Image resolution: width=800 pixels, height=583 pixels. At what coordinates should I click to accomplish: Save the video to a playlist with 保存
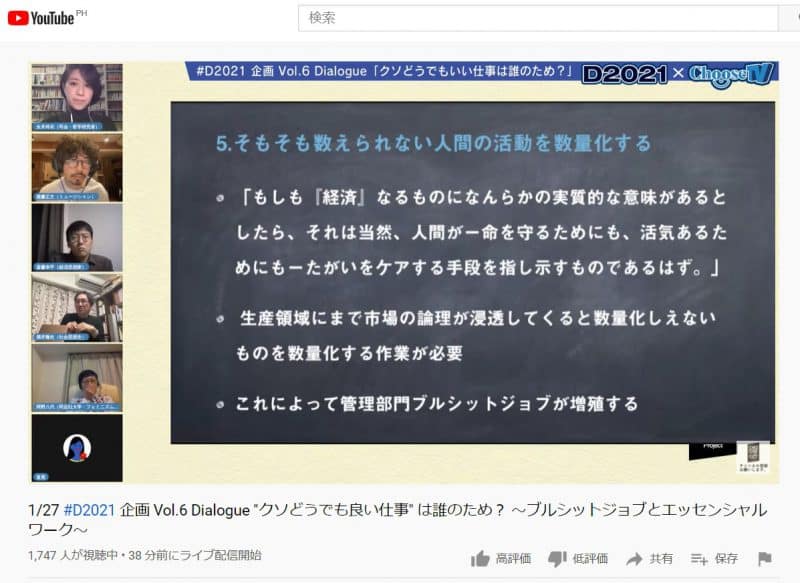click(700, 558)
